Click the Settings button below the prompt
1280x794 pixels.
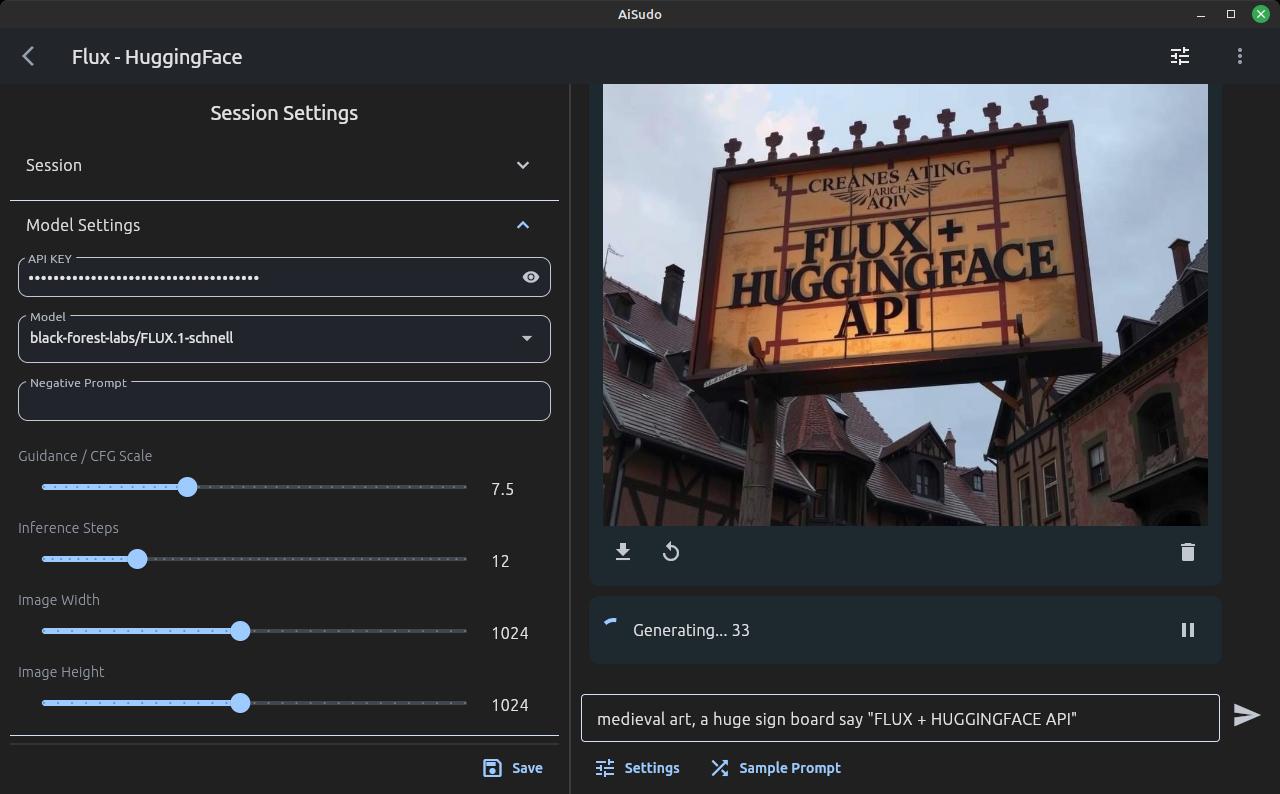point(637,768)
